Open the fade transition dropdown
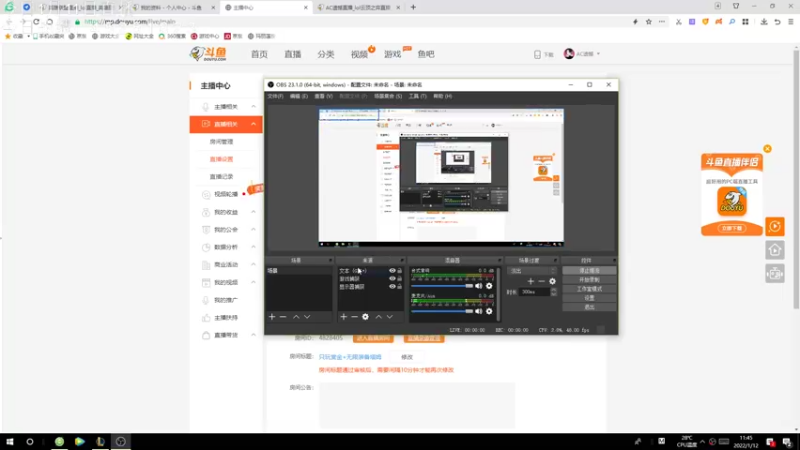Viewport: 800px width, 450px height. [x=532, y=271]
